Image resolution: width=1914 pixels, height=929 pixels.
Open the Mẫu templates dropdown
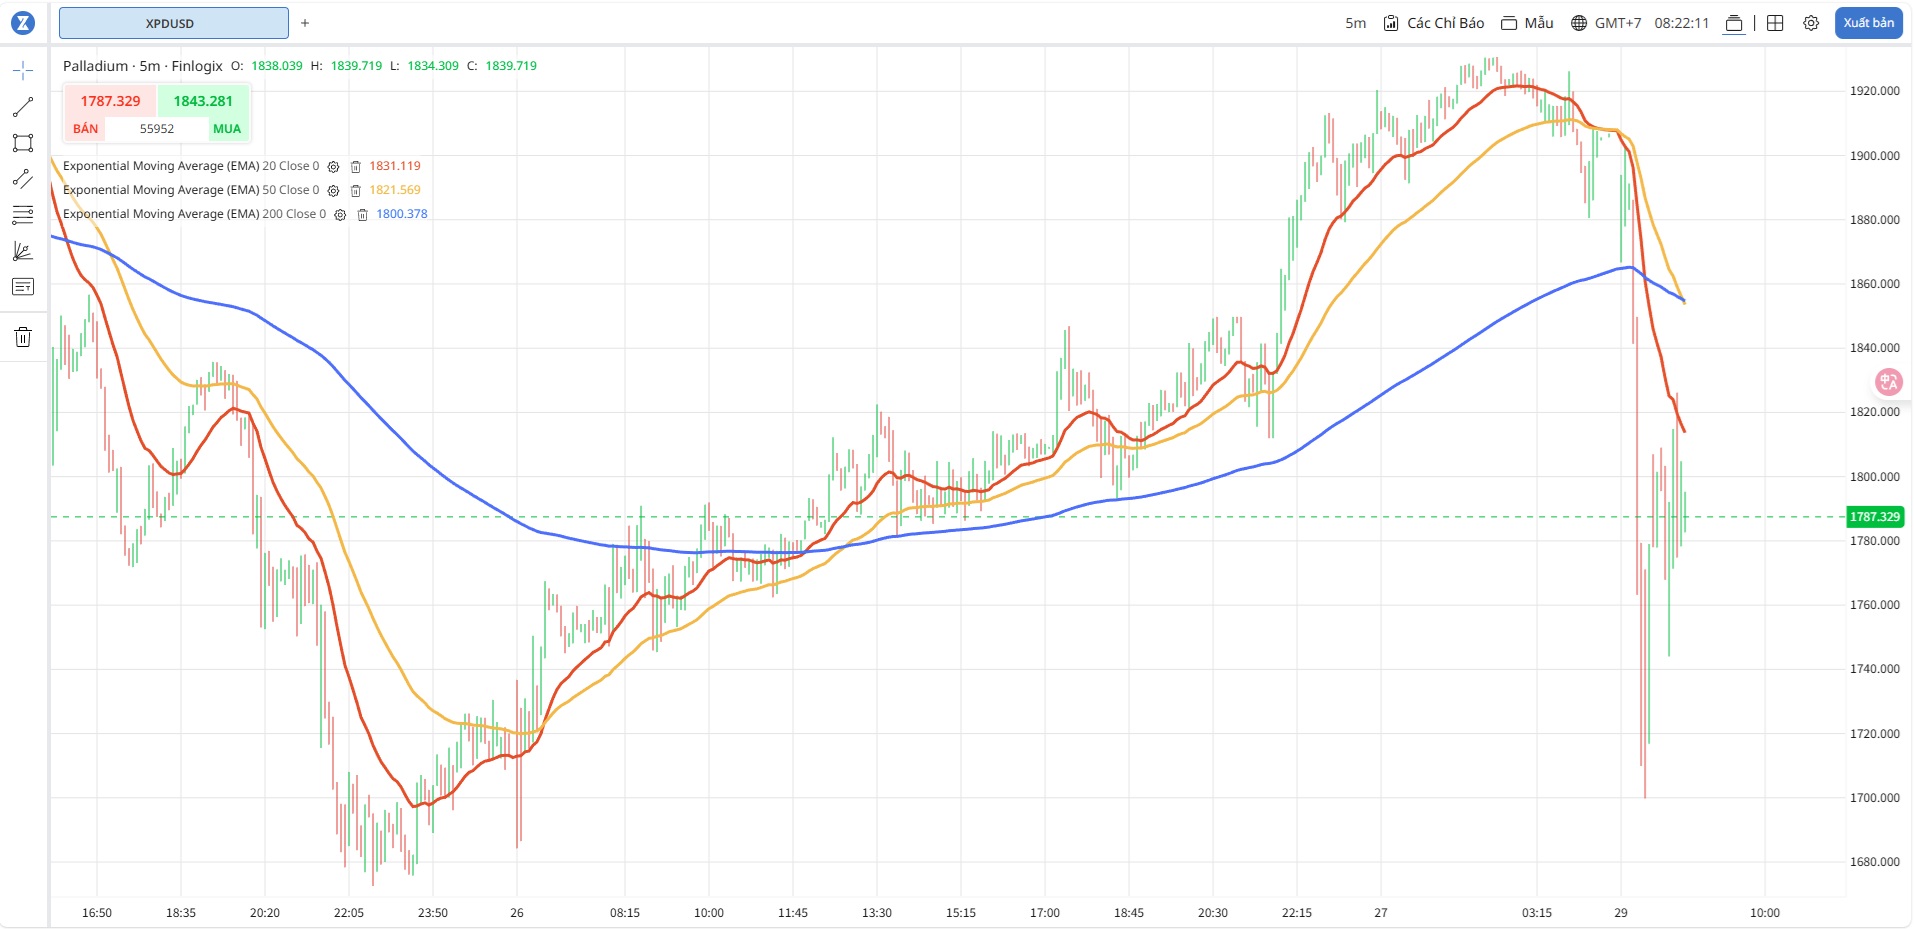coord(1527,23)
